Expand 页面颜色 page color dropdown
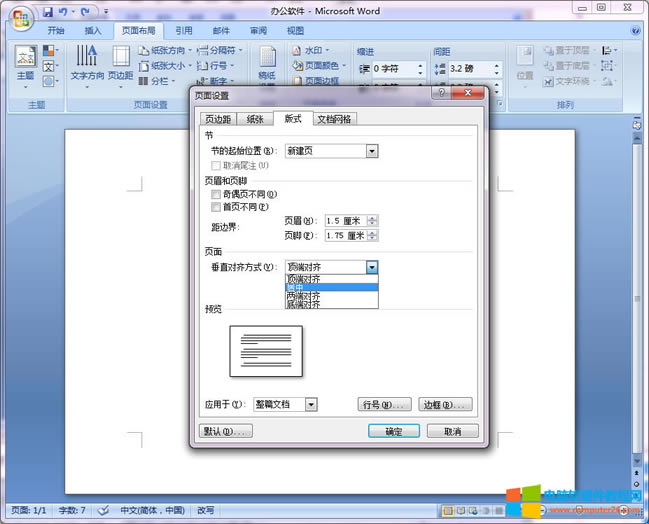Viewport: 649px width, 524px height. (344, 66)
